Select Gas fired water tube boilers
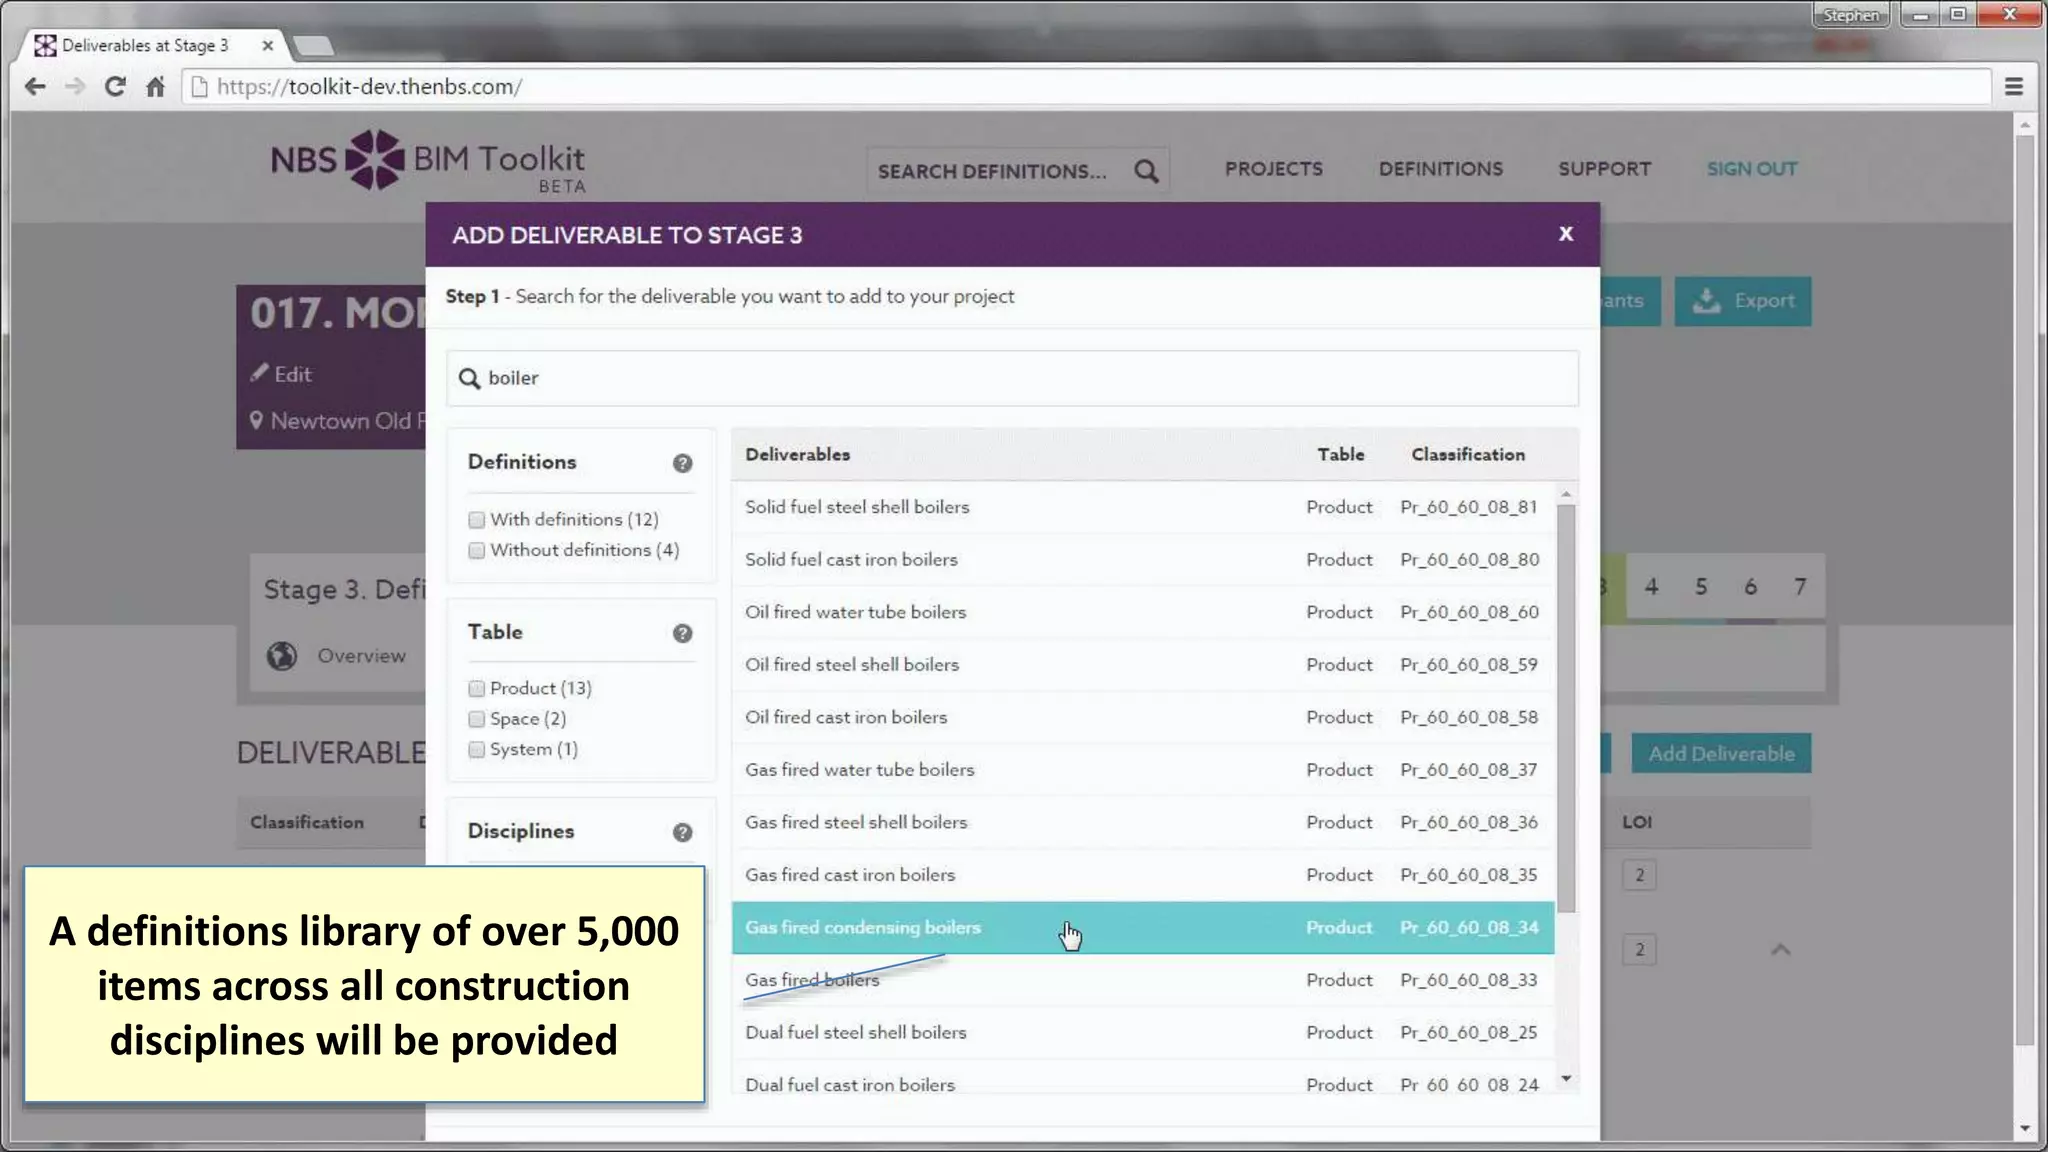This screenshot has height=1152, width=2048. tap(1143, 770)
